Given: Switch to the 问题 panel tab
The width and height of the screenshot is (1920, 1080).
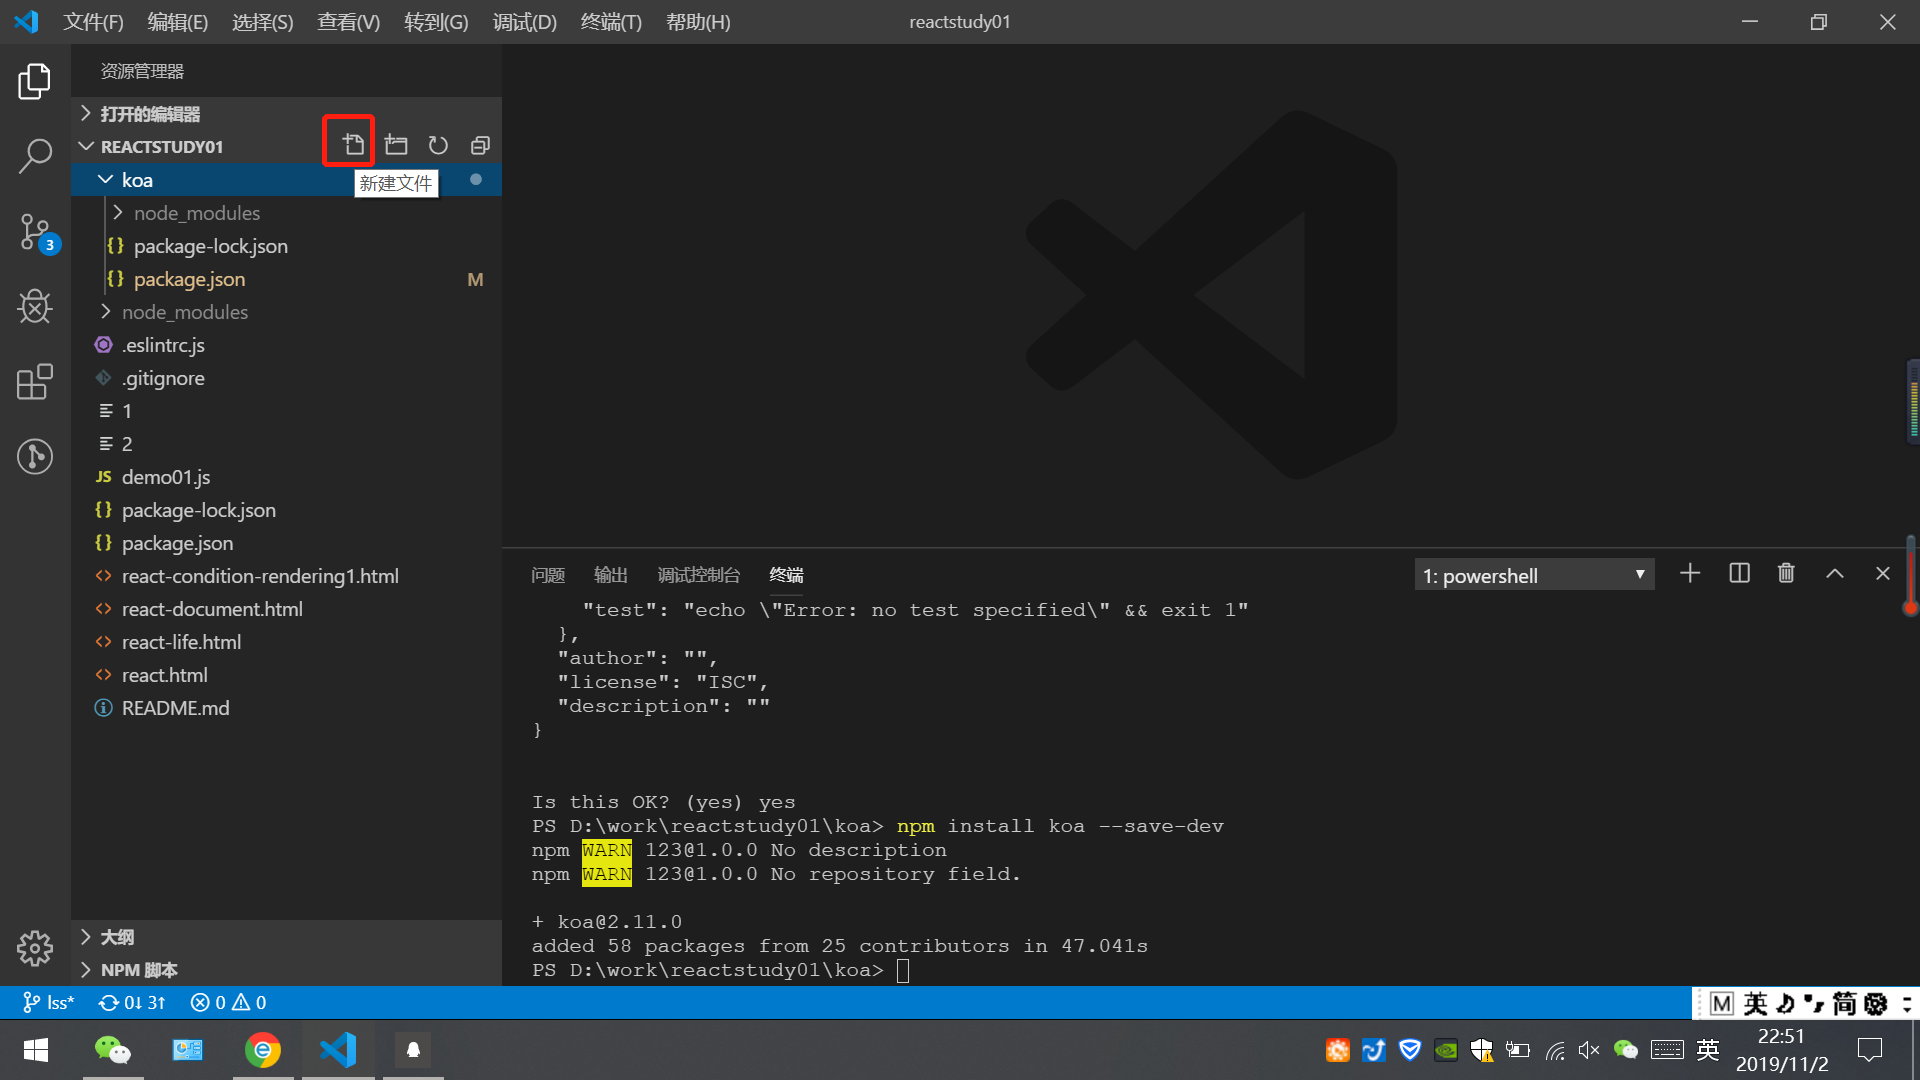Looking at the screenshot, I should [547, 575].
